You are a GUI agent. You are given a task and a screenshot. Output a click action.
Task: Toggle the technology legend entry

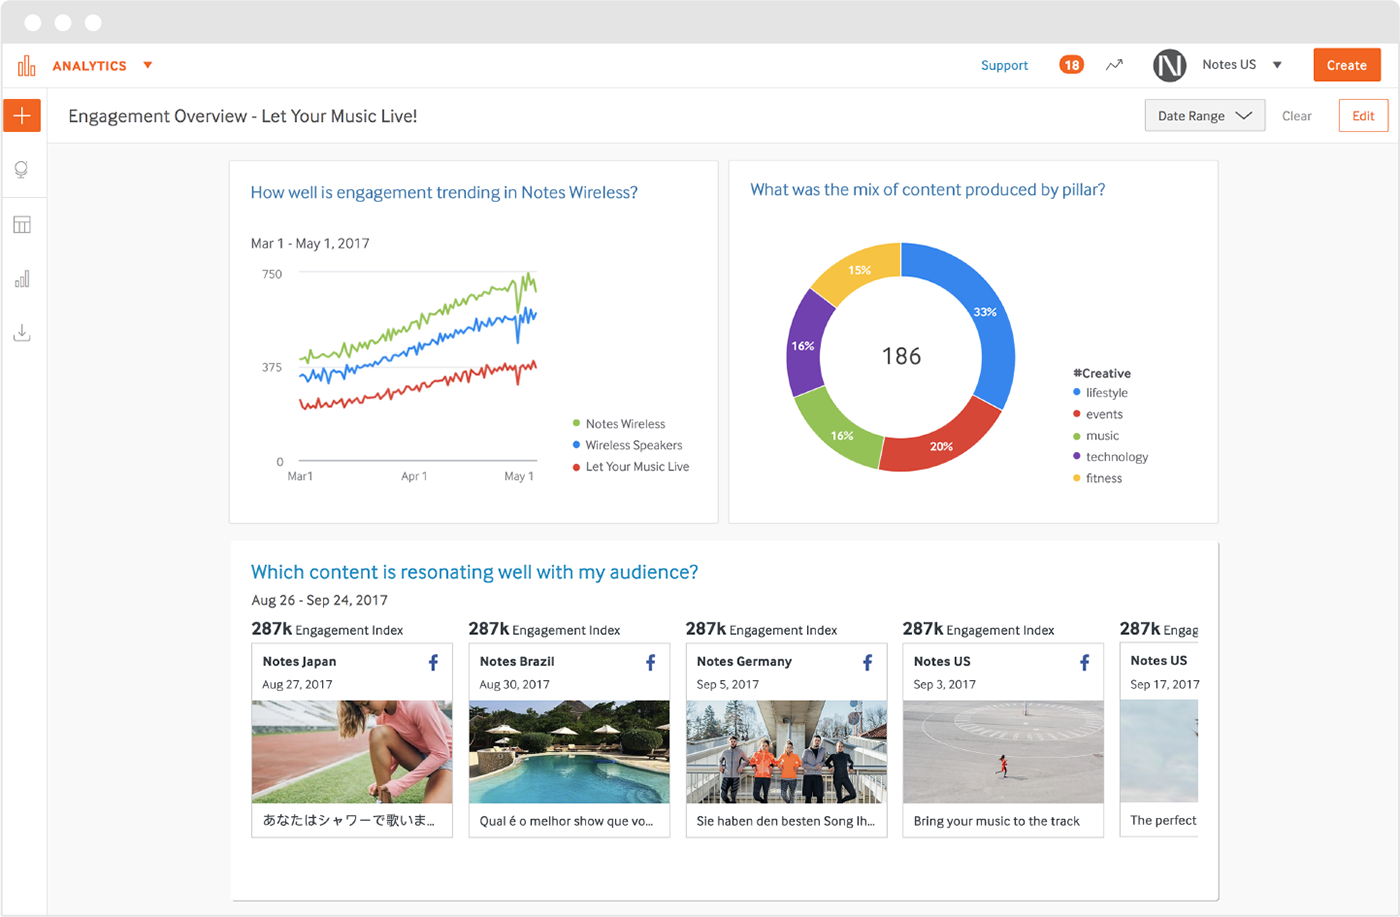pyautogui.click(x=1110, y=457)
